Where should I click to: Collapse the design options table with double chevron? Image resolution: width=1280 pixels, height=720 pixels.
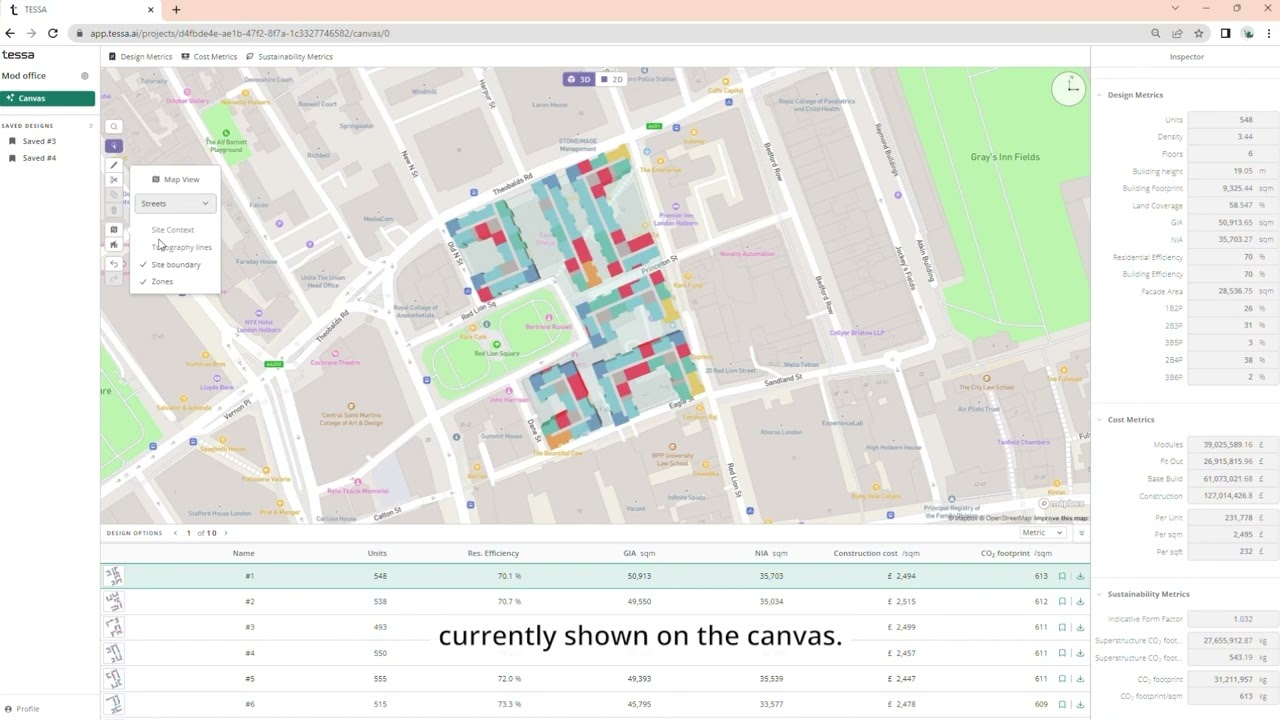pyautogui.click(x=1081, y=533)
